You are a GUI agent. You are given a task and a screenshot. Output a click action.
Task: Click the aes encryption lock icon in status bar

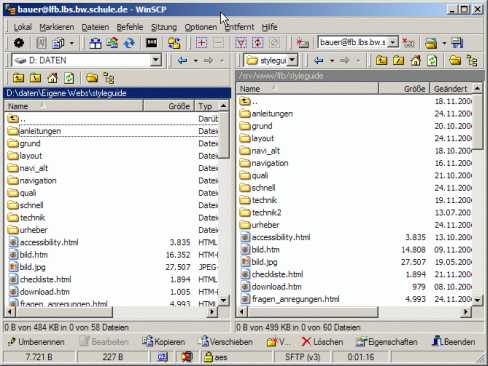point(209,357)
